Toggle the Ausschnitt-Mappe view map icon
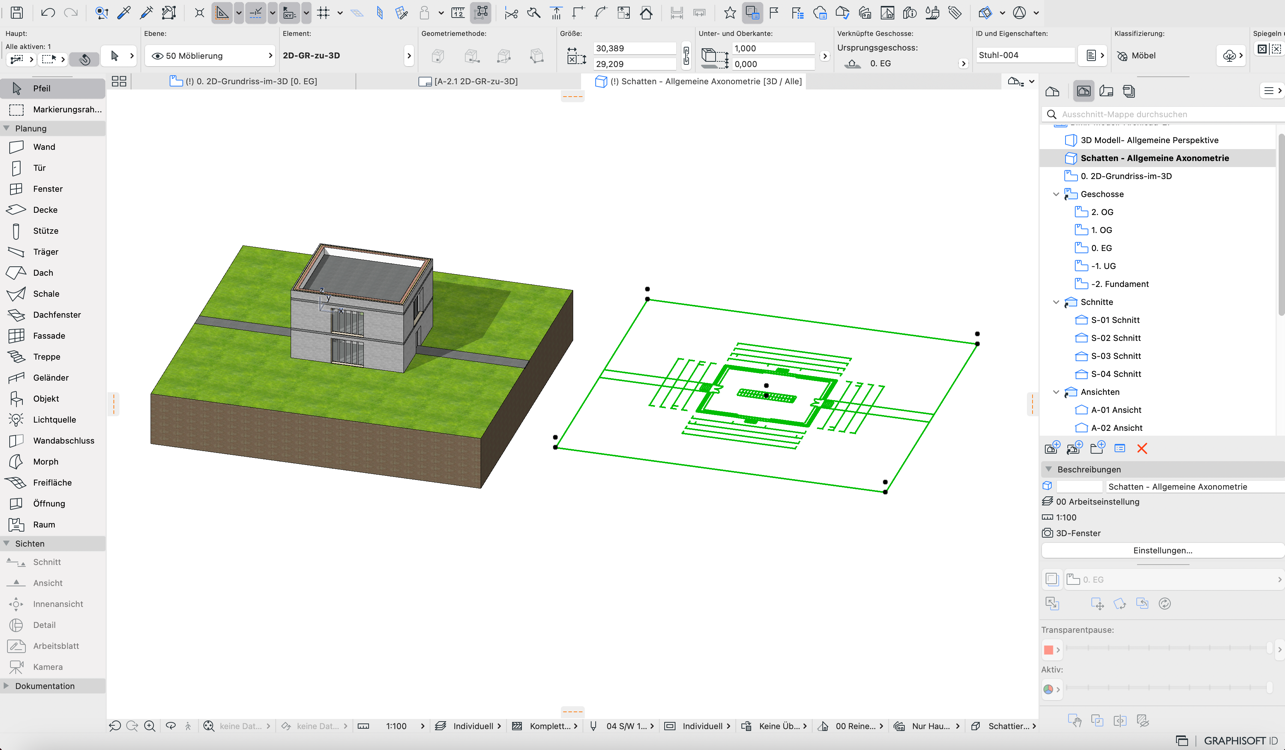This screenshot has width=1285, height=750. coord(1083,91)
